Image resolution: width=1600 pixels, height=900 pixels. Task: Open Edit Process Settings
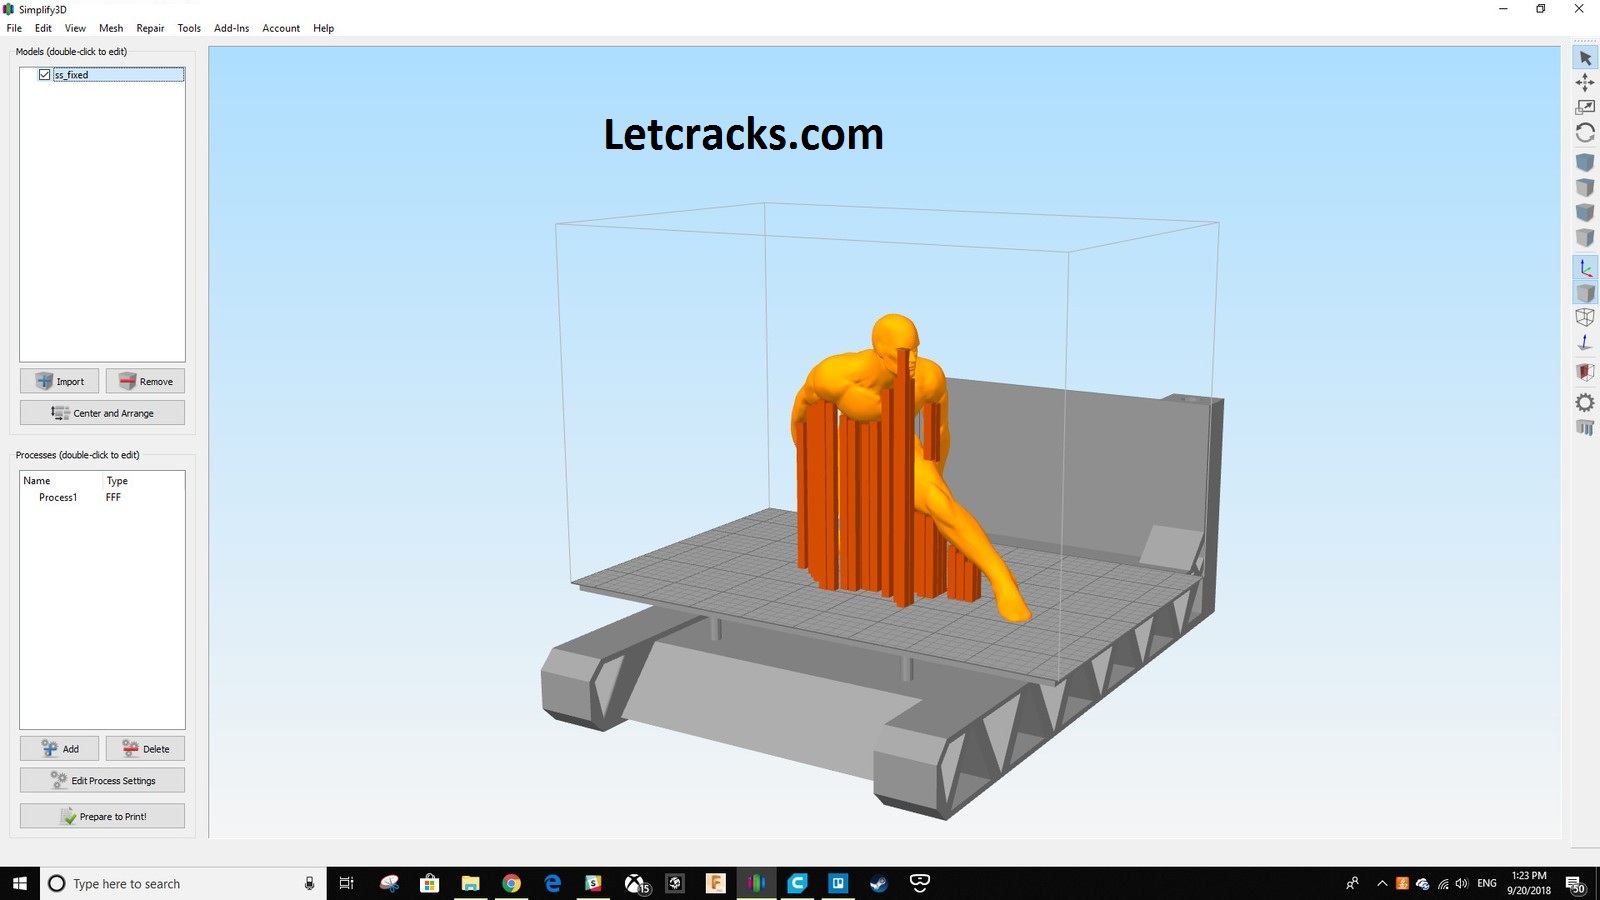tap(102, 780)
